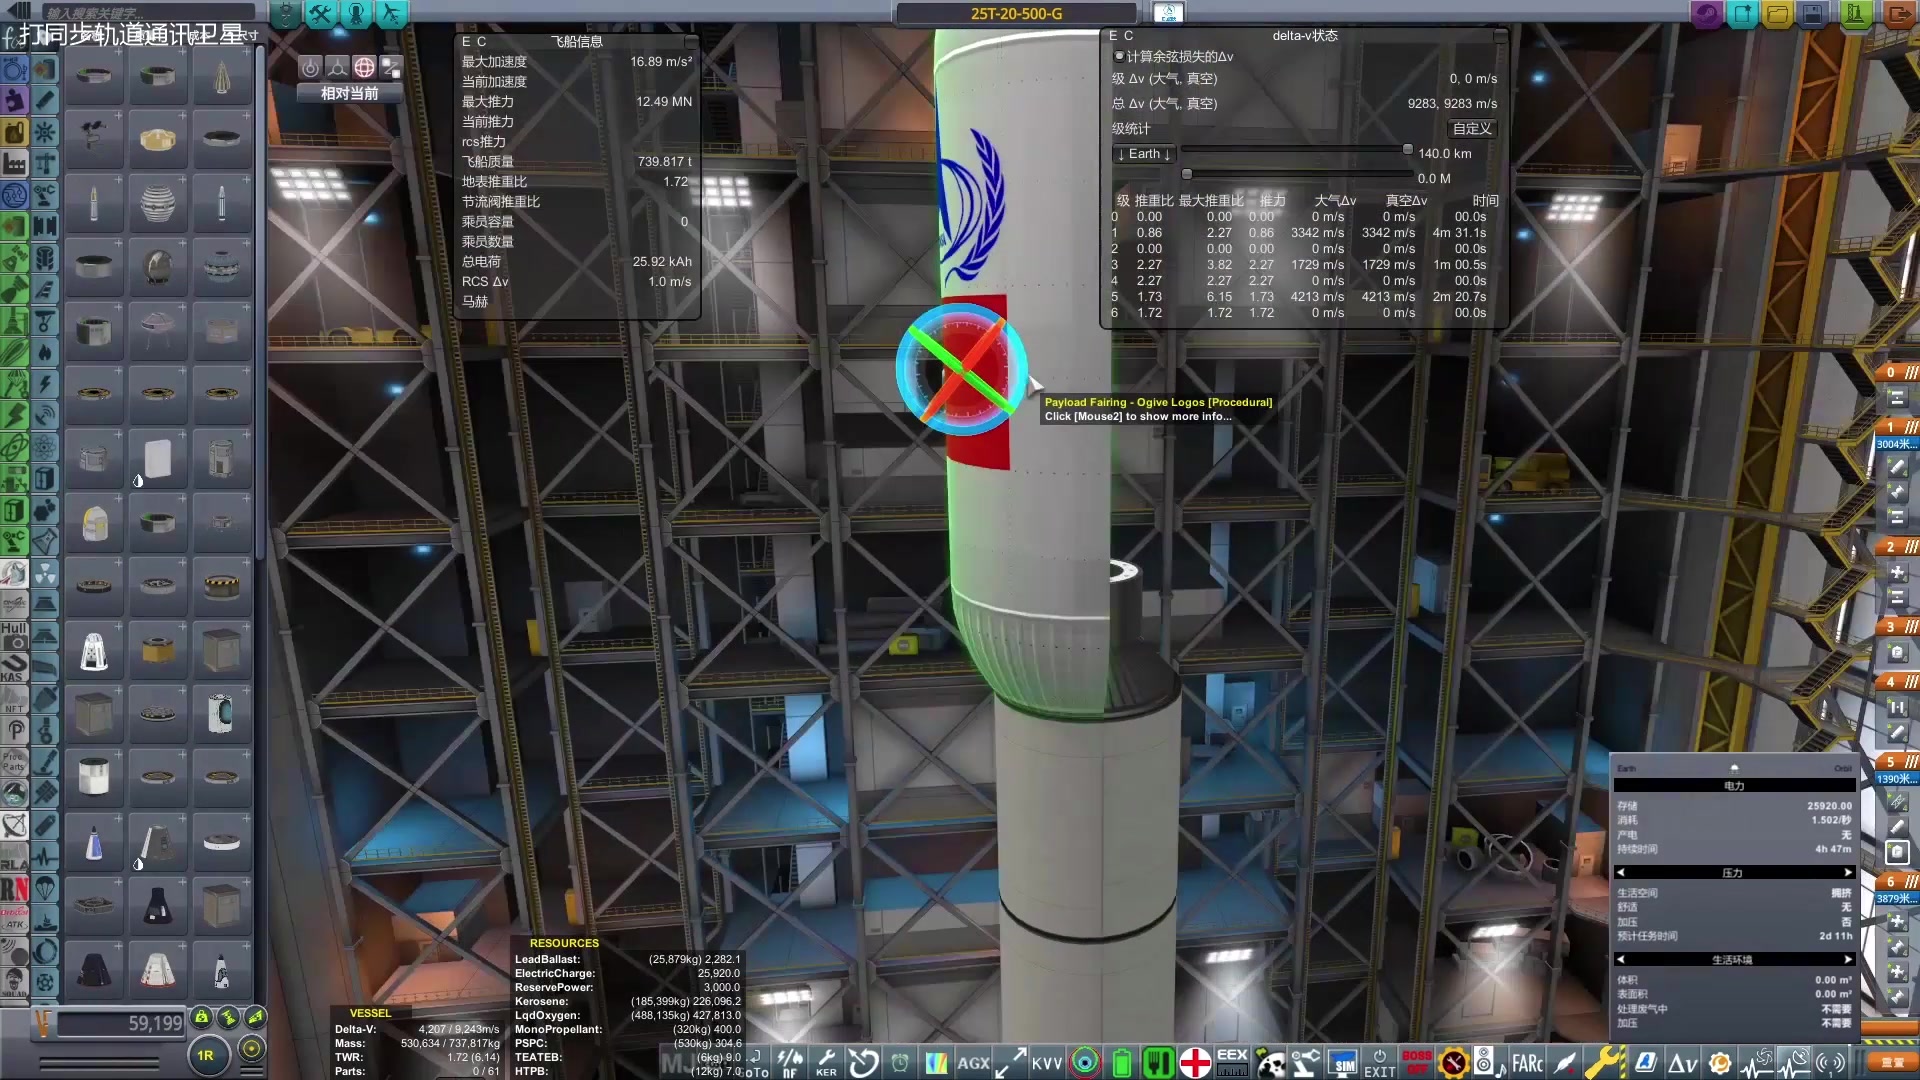1920x1080 pixels.
Task: Toggle the 1R symmetry mode button
Action: coord(207,1054)
